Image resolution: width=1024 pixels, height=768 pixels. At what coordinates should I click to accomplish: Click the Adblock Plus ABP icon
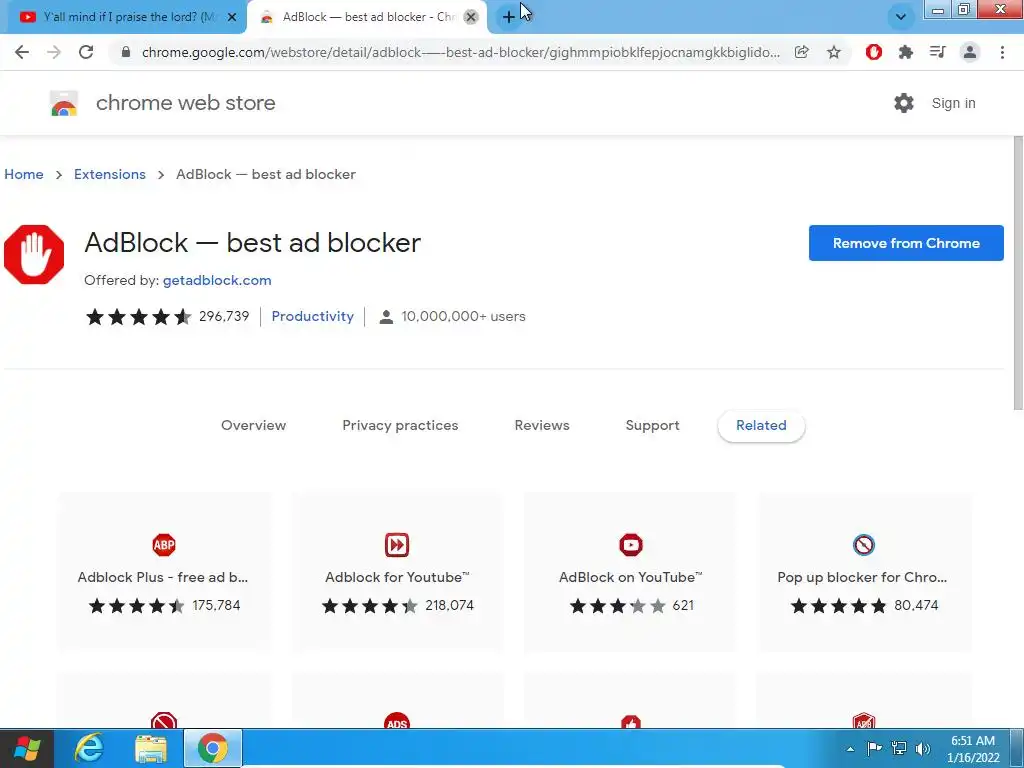tap(164, 545)
